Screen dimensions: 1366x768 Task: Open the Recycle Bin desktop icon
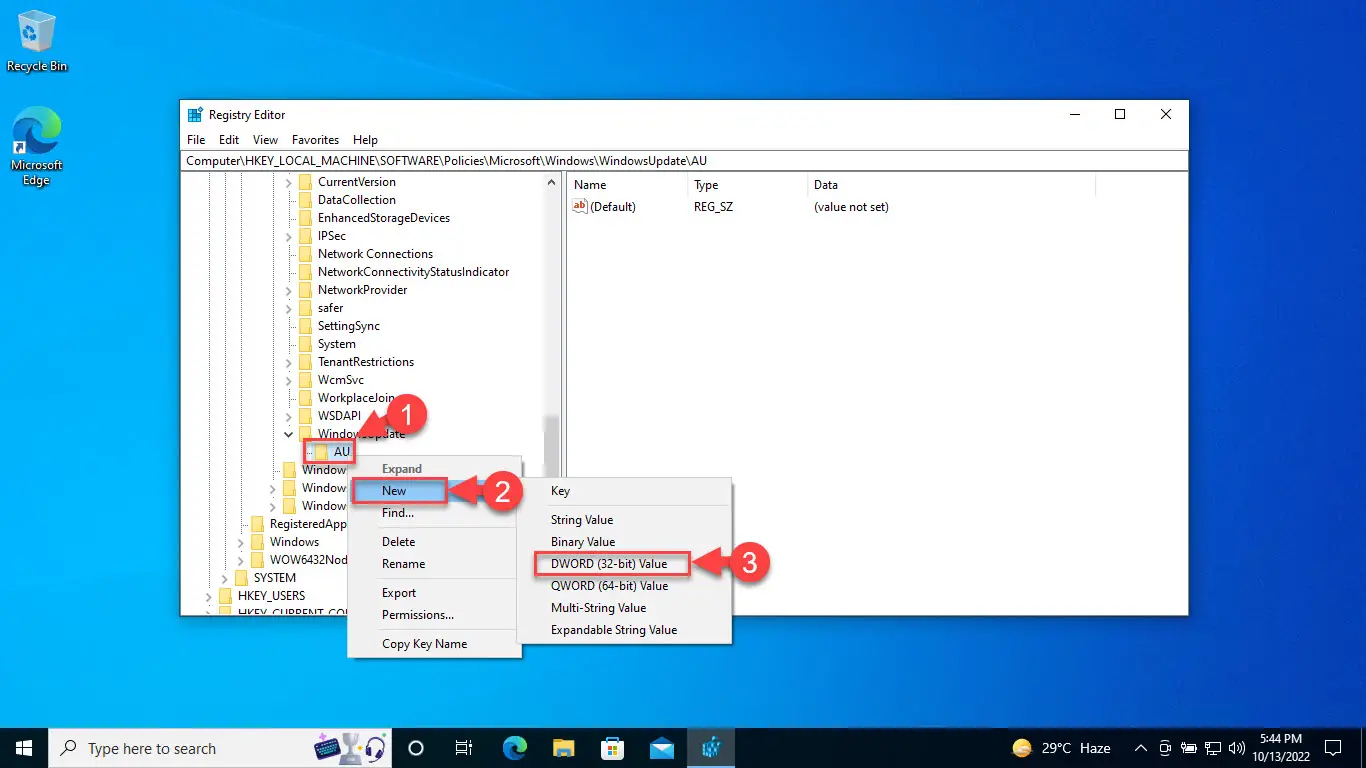click(x=37, y=40)
